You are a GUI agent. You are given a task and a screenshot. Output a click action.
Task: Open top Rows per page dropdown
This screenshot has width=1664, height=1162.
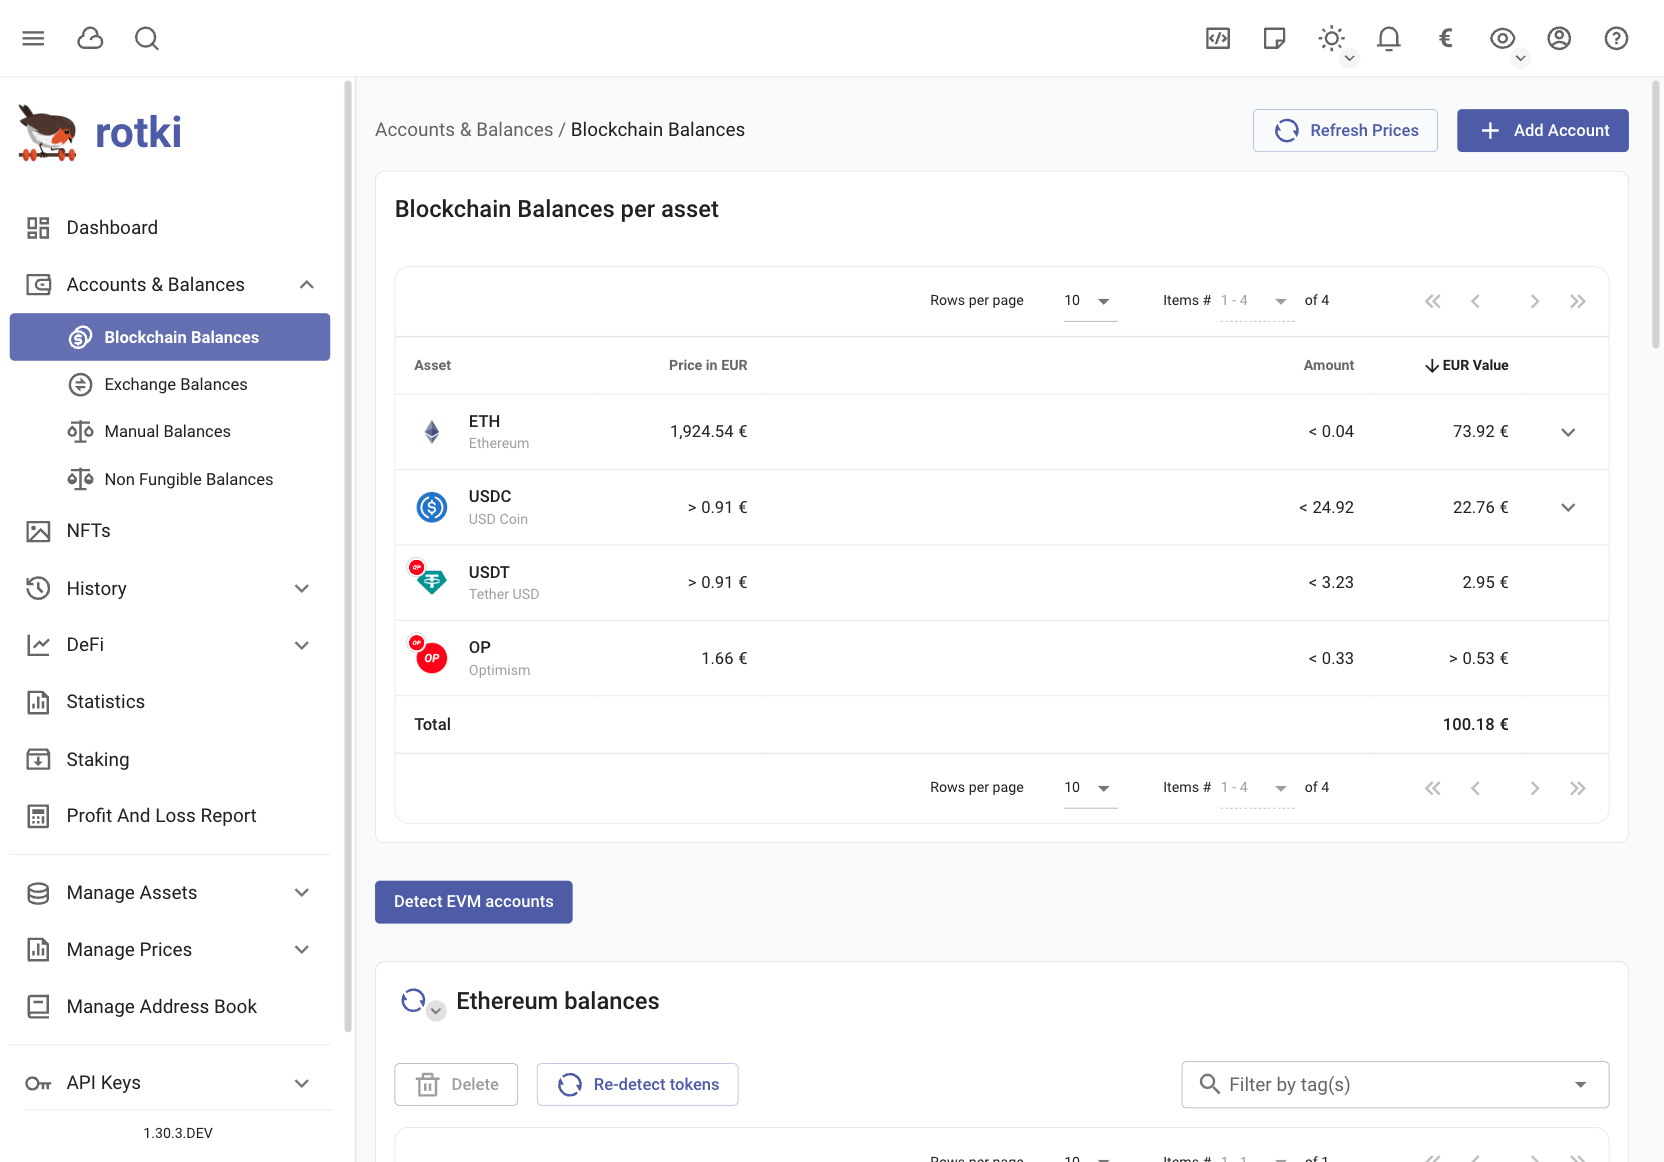(1090, 301)
